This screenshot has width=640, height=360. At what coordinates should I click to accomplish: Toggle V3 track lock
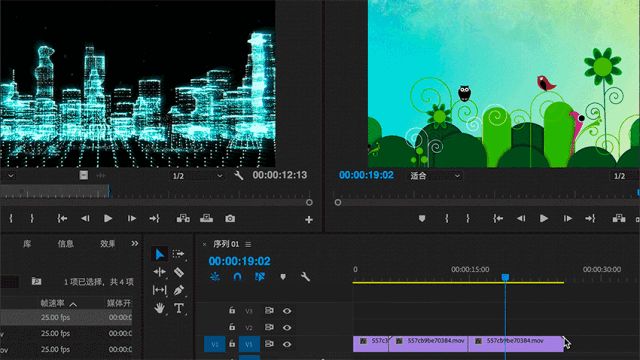point(232,311)
